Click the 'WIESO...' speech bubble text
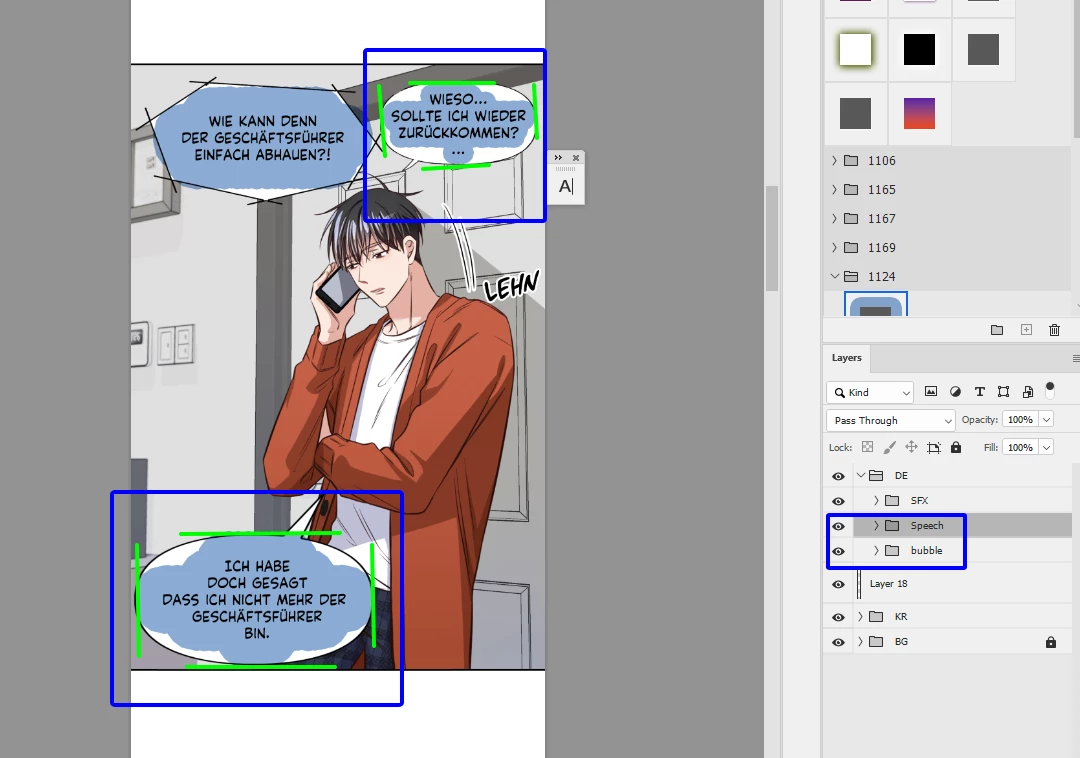The image size is (1080, 758). pyautogui.click(x=458, y=125)
